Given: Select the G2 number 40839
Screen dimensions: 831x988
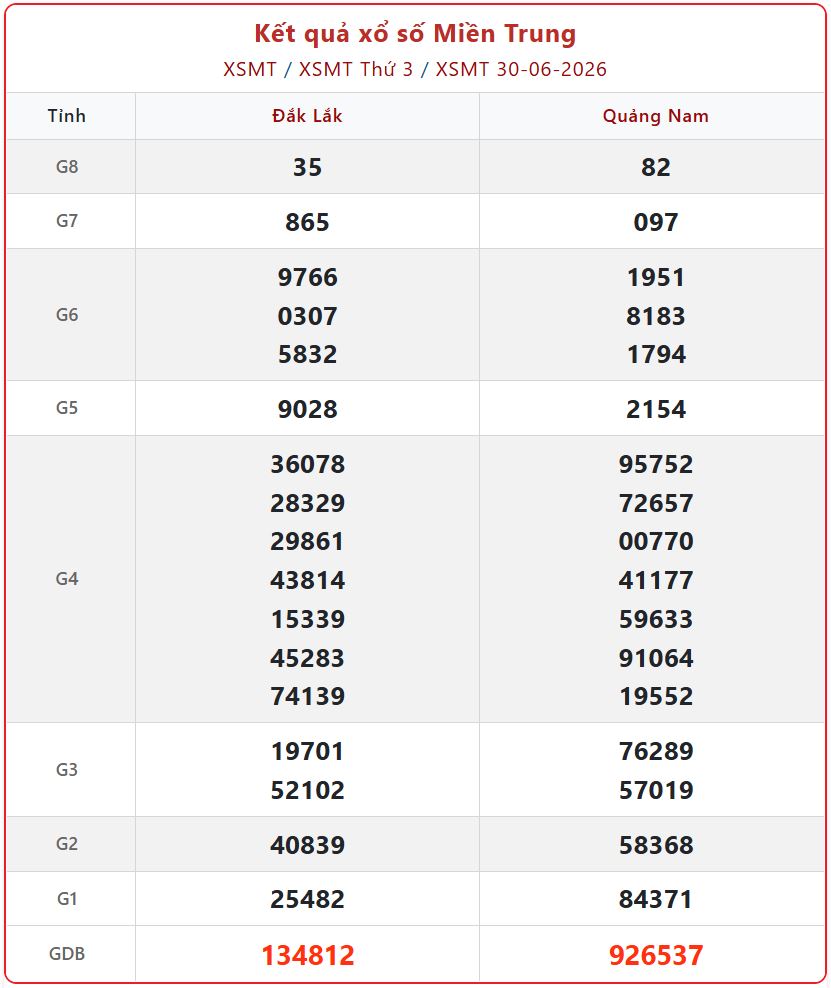Looking at the screenshot, I should click(307, 844).
